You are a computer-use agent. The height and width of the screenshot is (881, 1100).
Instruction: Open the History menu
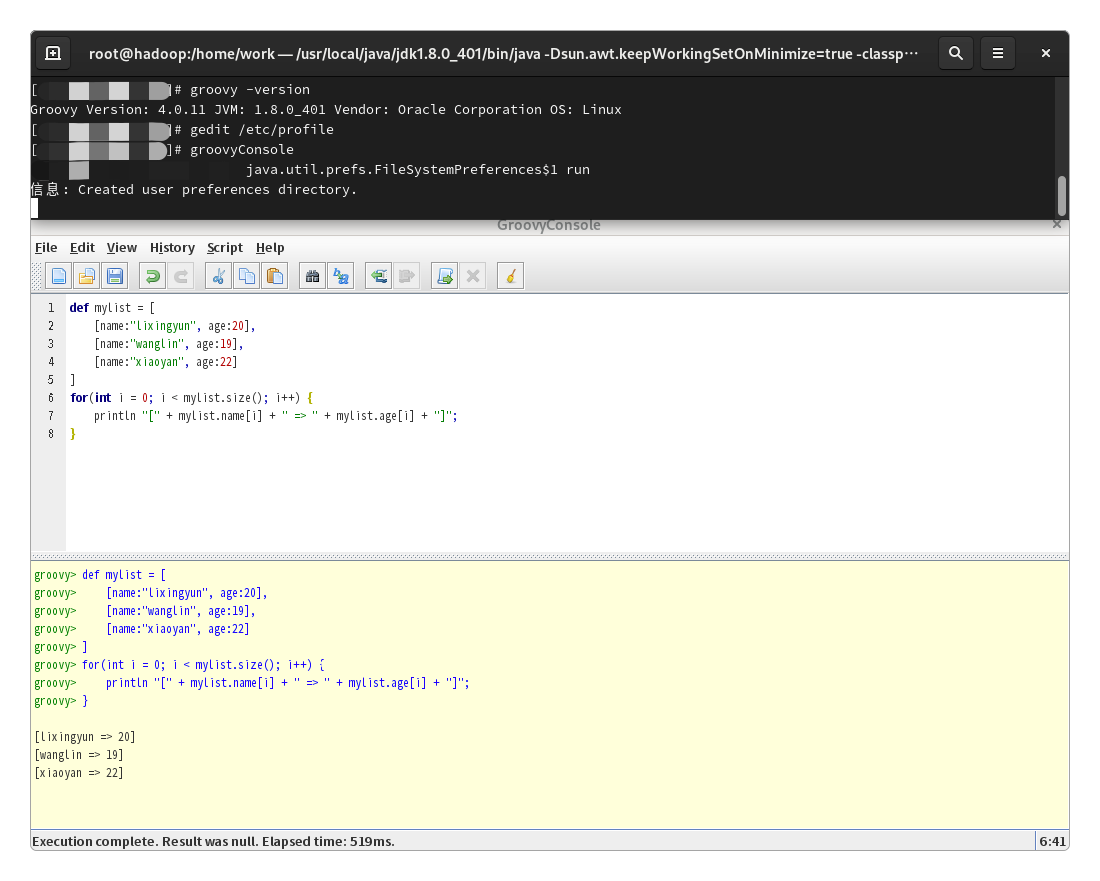click(172, 248)
